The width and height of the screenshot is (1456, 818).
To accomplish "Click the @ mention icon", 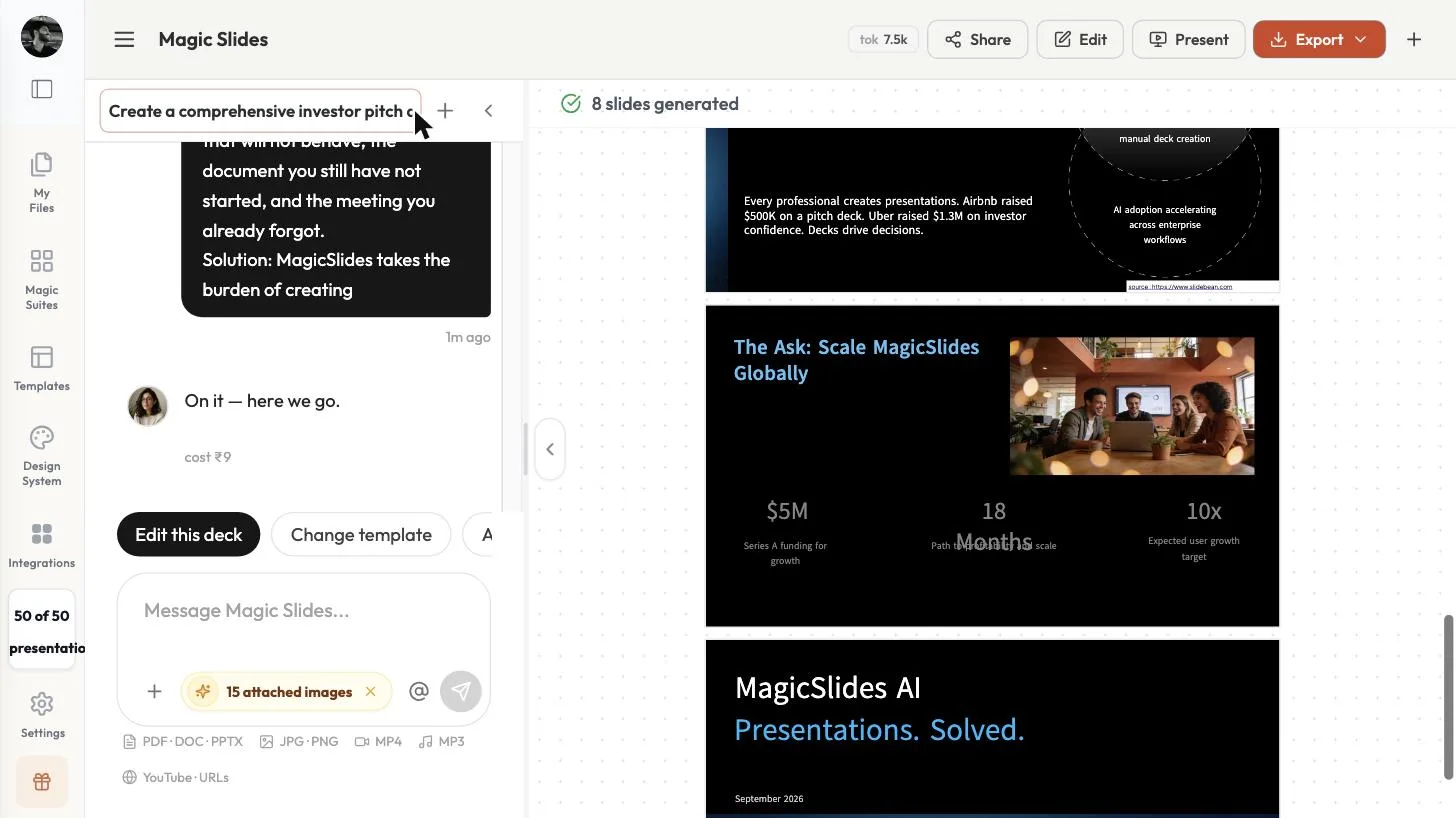I will click(x=419, y=691).
